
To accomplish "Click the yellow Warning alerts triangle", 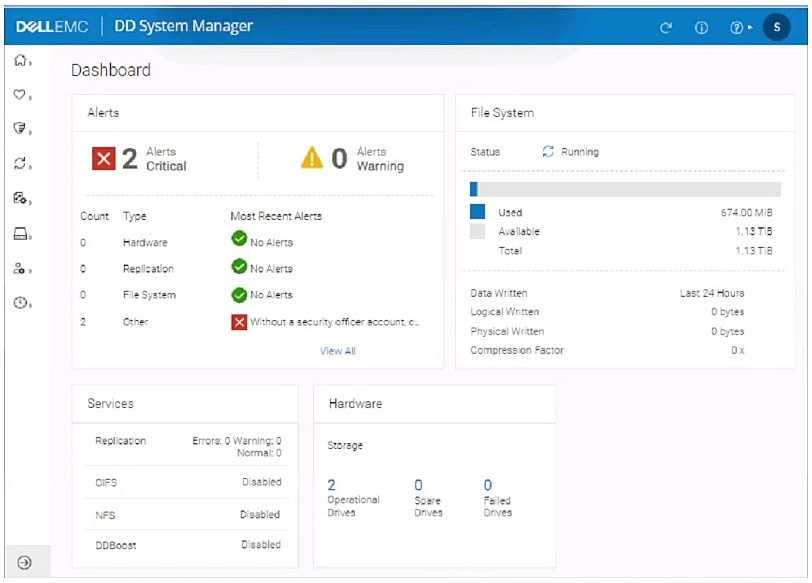I will click(x=313, y=159).
